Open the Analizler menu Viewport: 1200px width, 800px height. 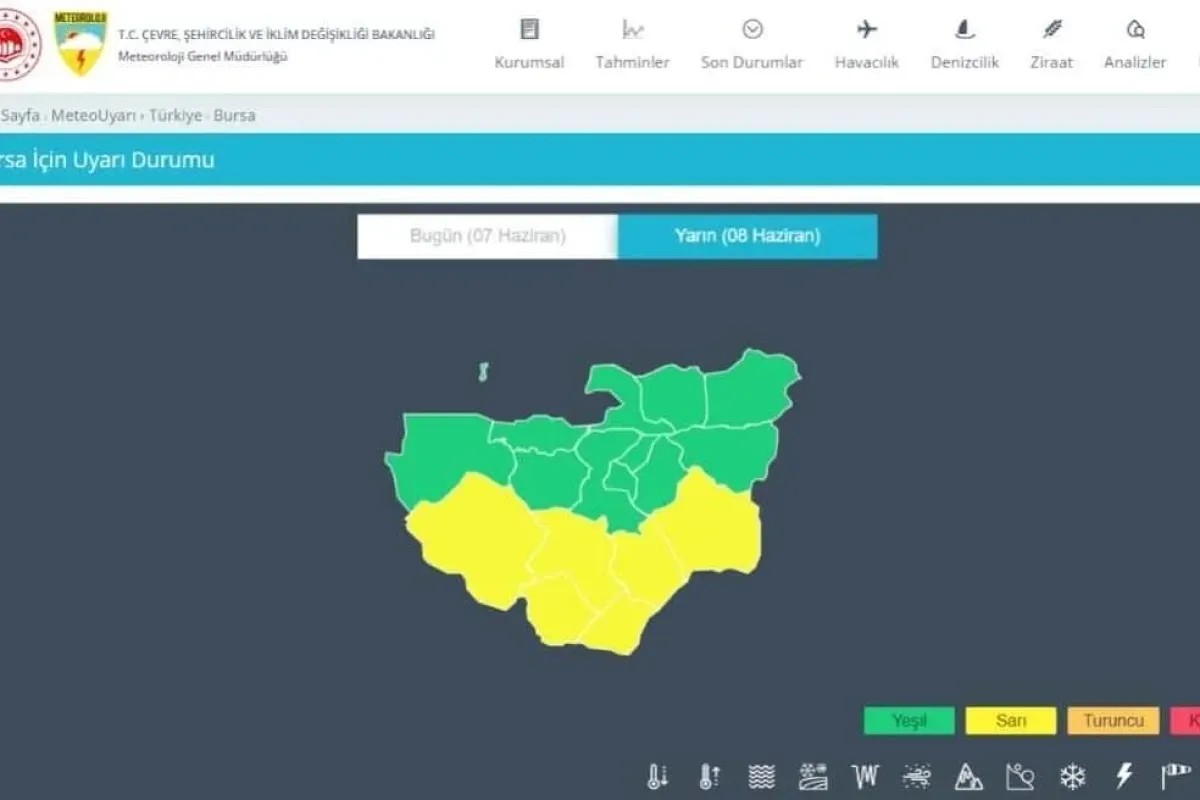tap(1135, 44)
